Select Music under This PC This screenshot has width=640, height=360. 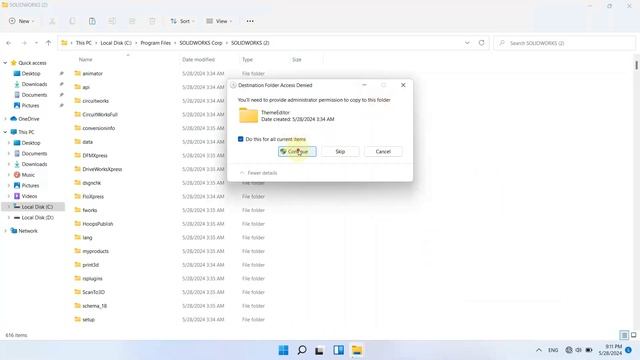point(28,175)
